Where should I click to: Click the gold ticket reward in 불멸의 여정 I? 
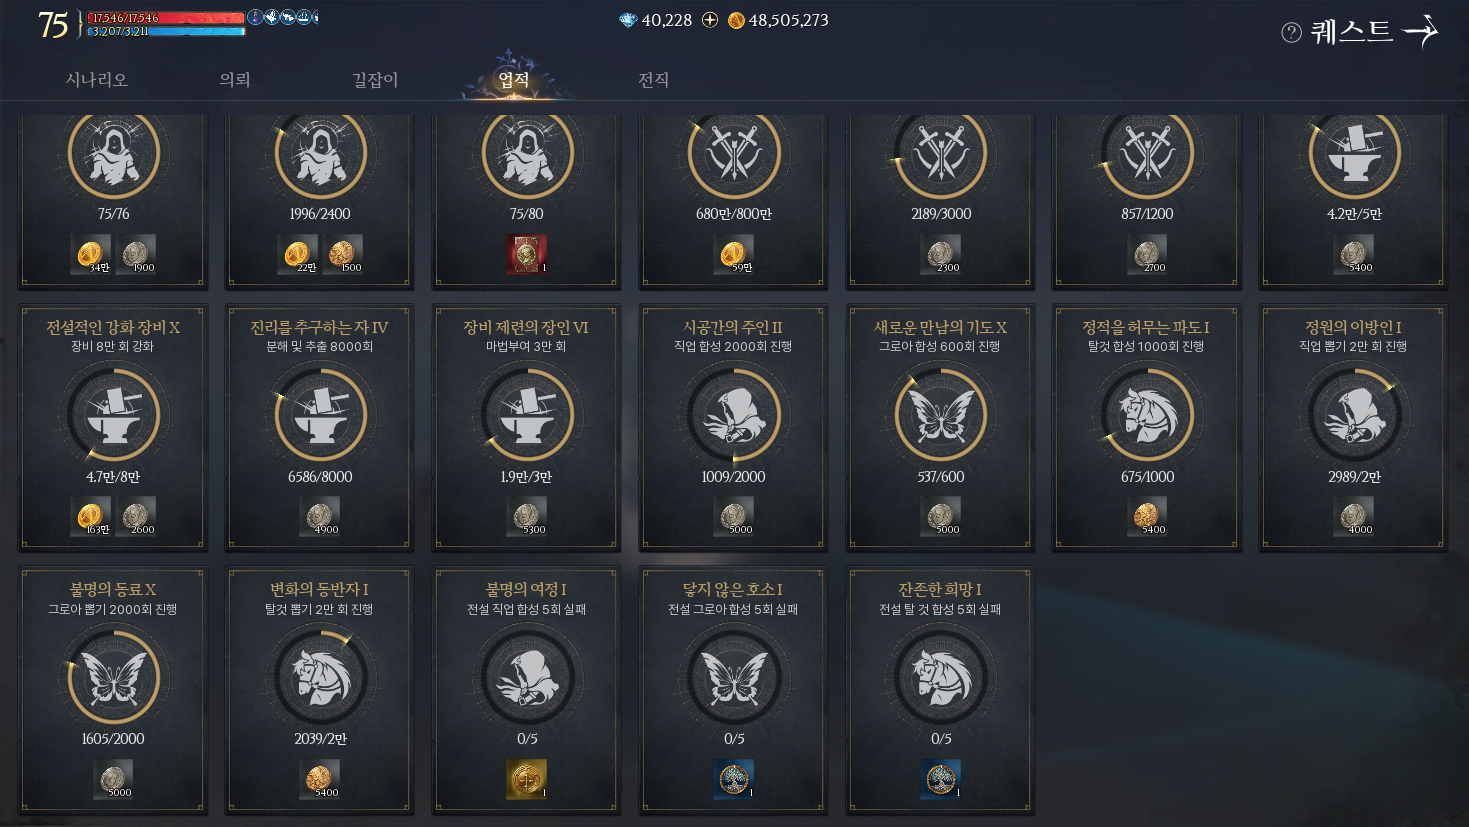[x=526, y=779]
